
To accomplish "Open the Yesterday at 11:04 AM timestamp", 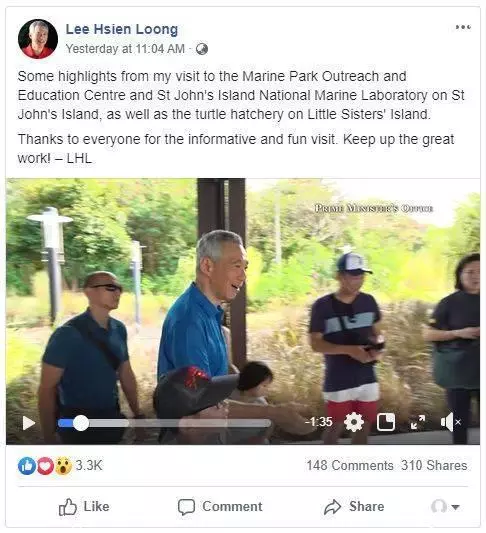I will [125, 49].
